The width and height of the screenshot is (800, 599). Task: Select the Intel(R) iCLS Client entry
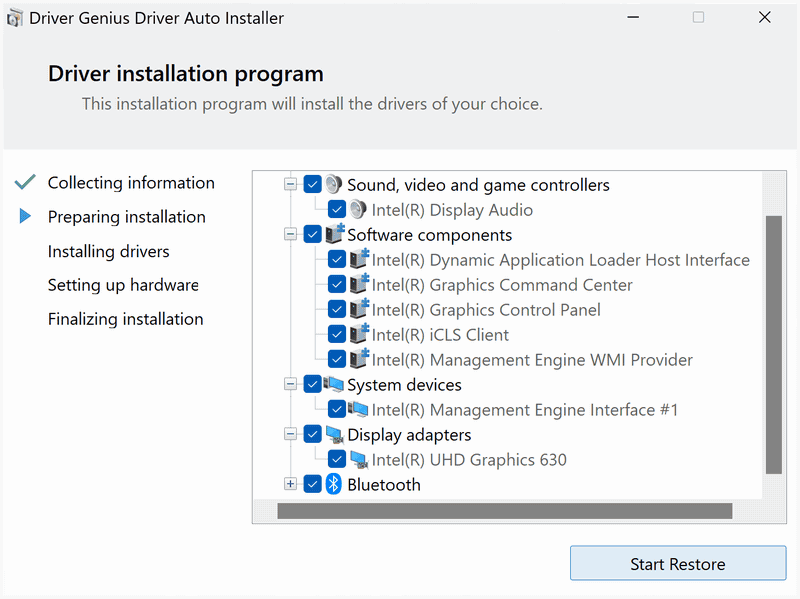[x=440, y=335]
